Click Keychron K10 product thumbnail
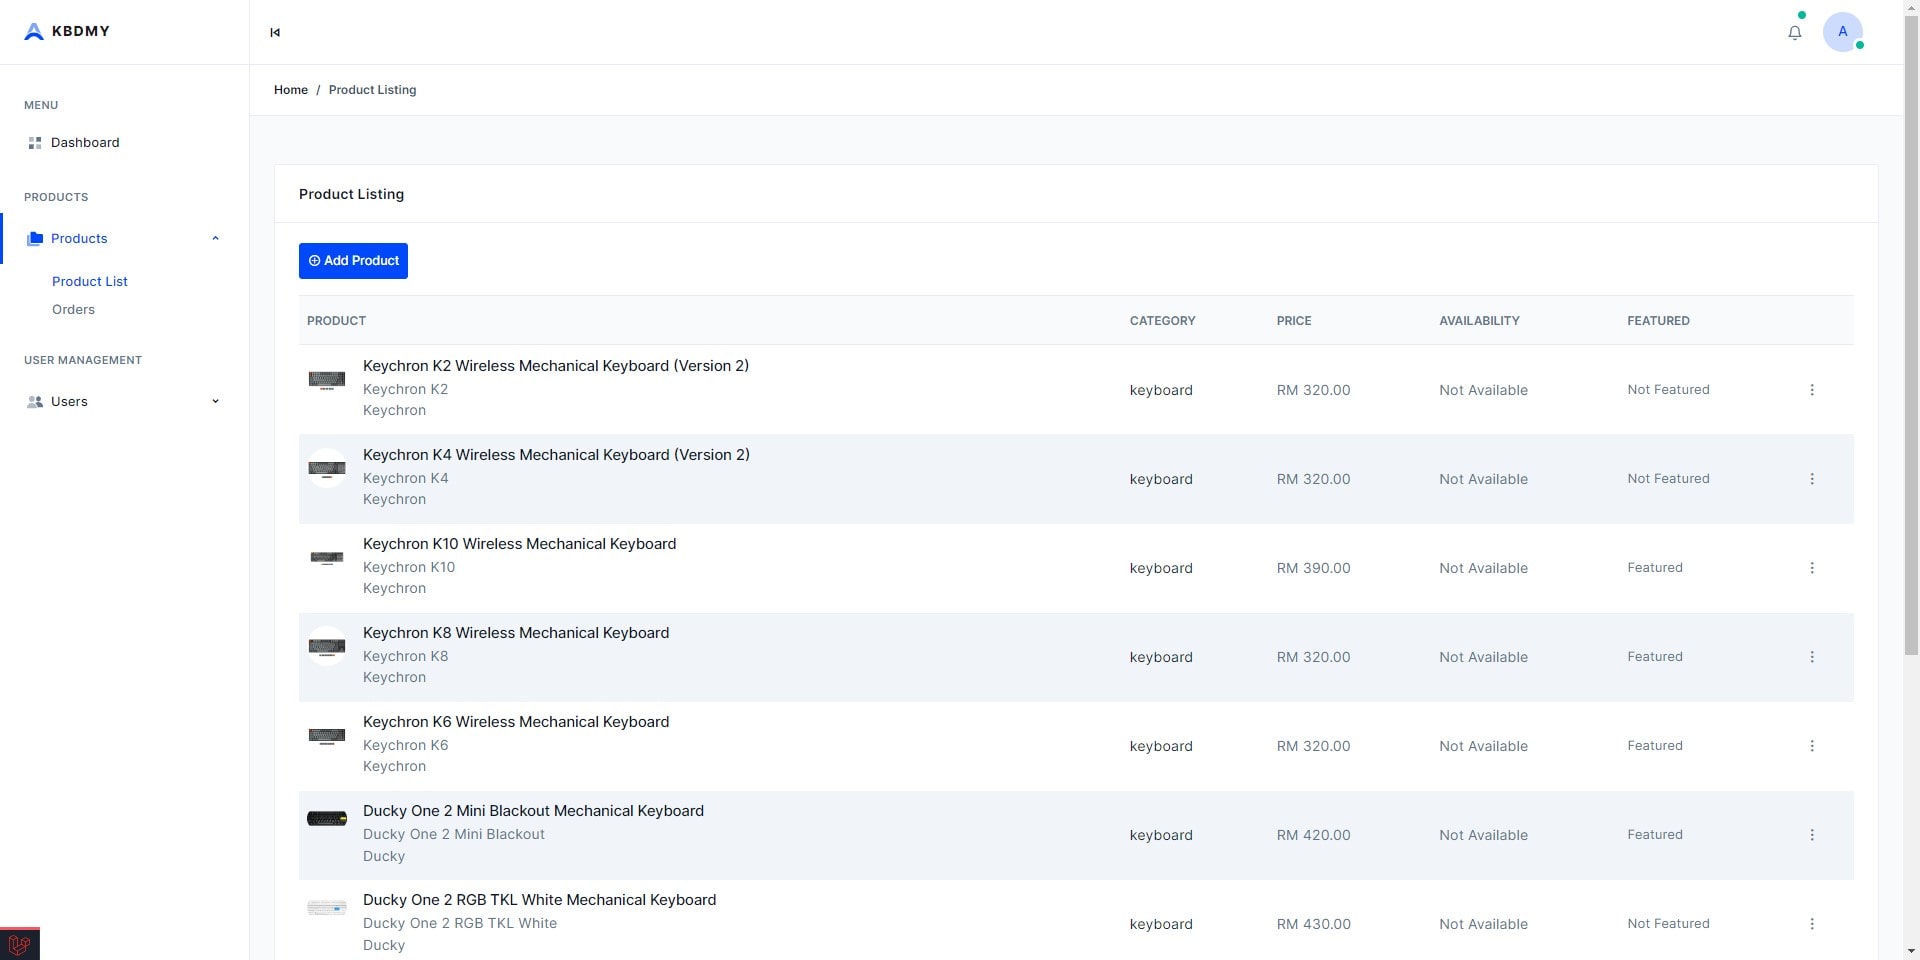Screen dimensions: 1920x960 pyautogui.click(x=327, y=557)
